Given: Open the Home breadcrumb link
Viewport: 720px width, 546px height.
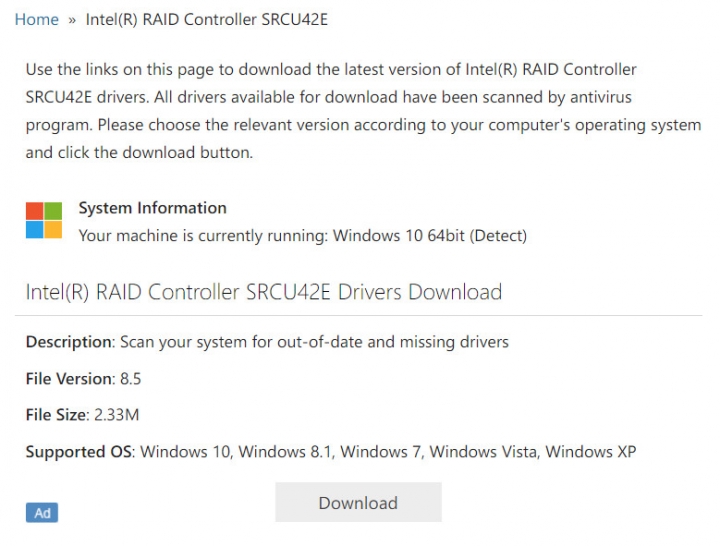Looking at the screenshot, I should click(37, 20).
